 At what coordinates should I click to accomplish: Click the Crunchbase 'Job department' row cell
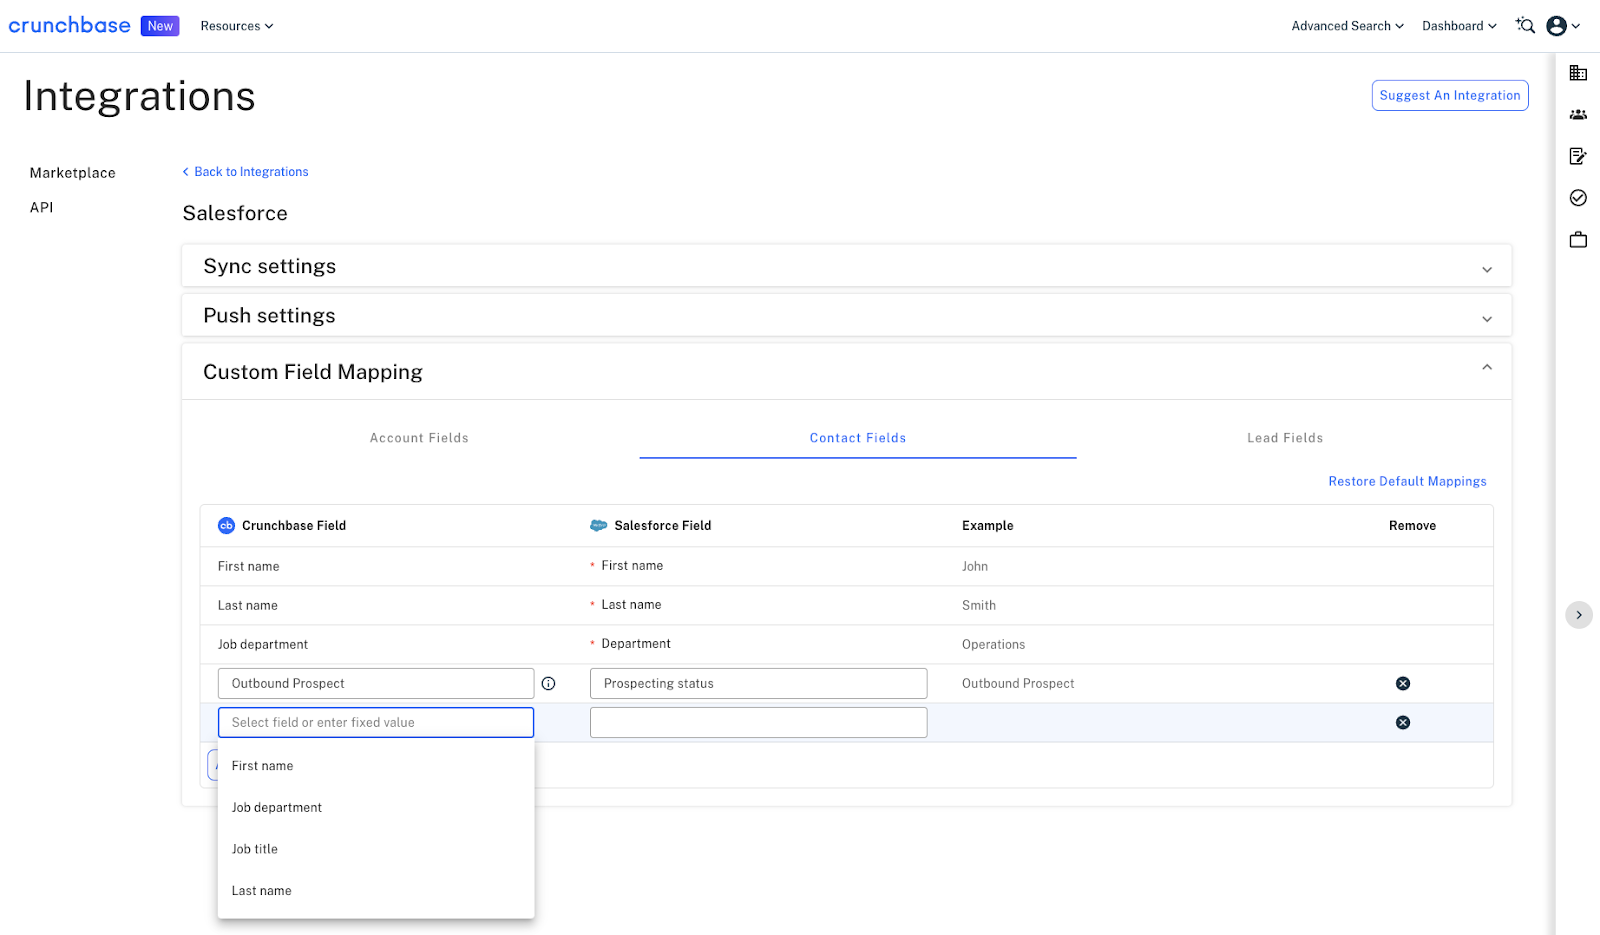click(x=263, y=645)
